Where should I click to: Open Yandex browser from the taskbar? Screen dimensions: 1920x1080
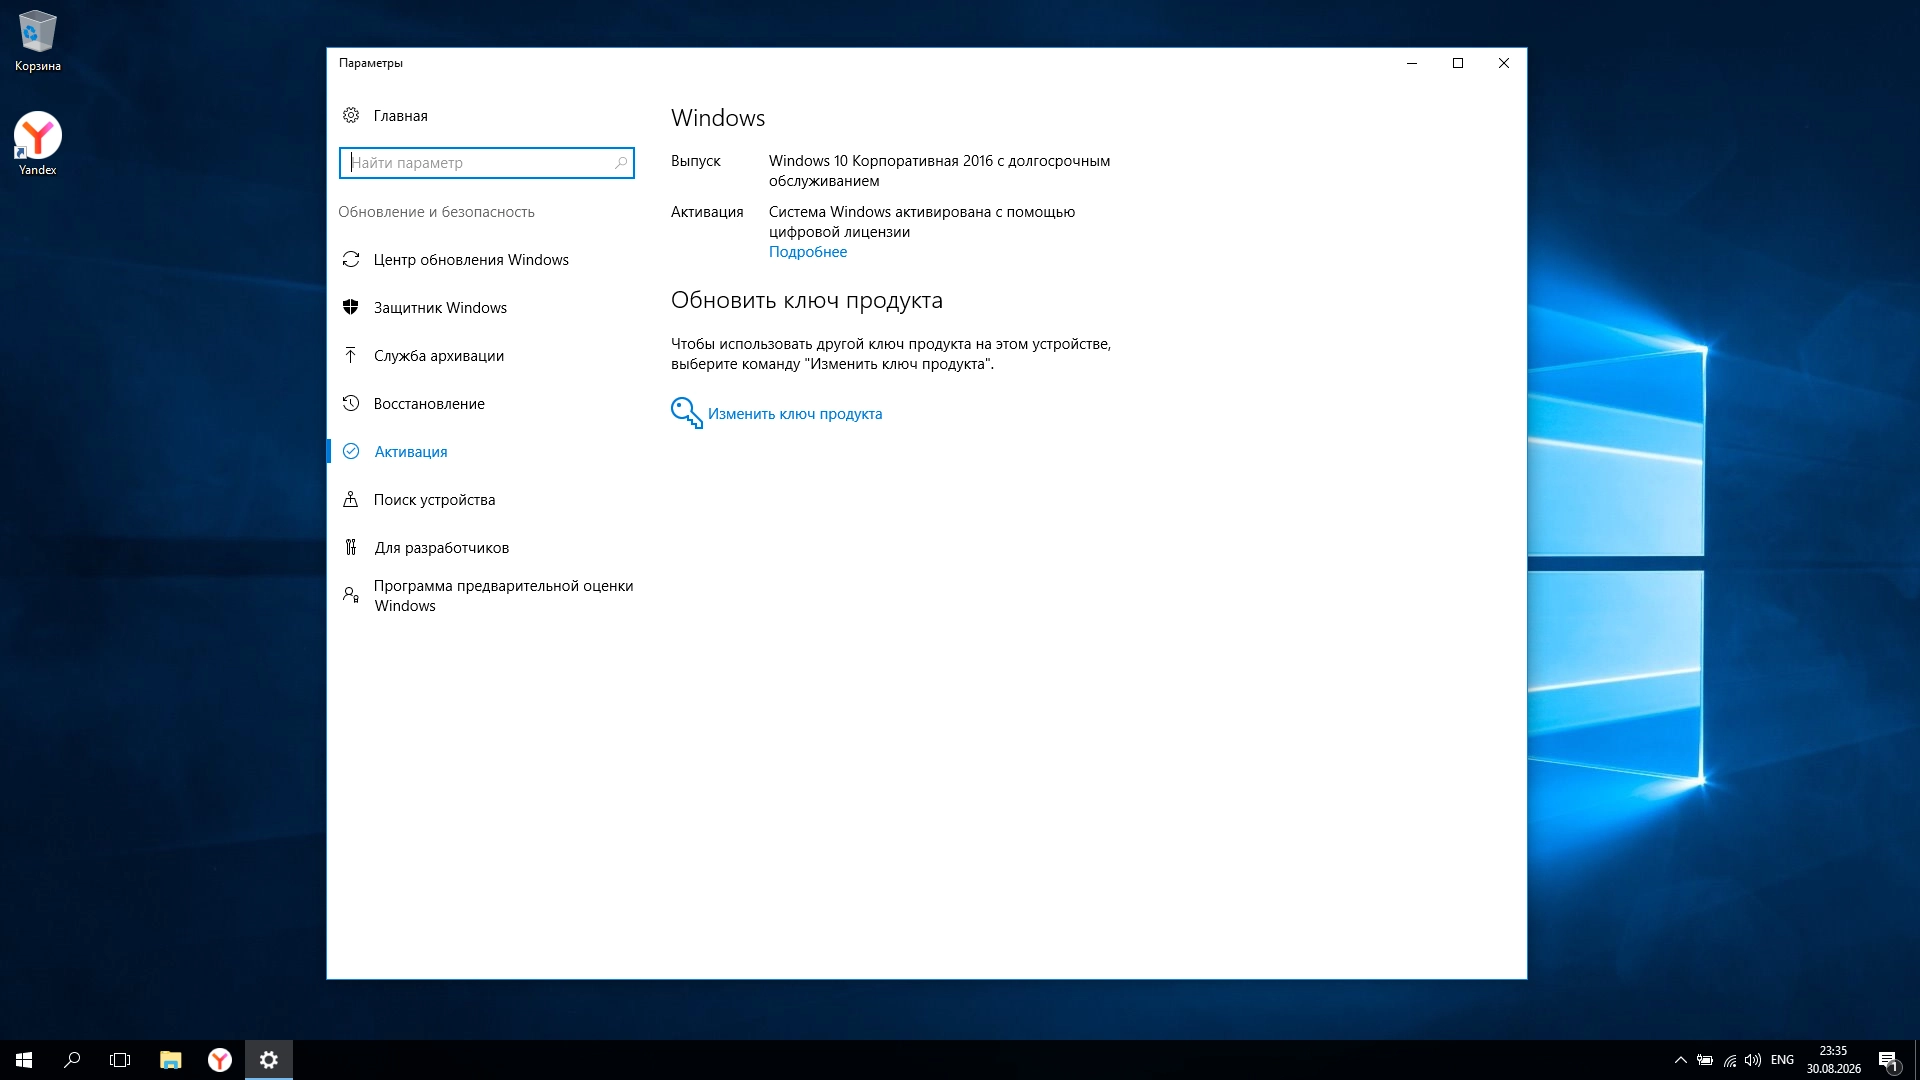click(x=220, y=1060)
